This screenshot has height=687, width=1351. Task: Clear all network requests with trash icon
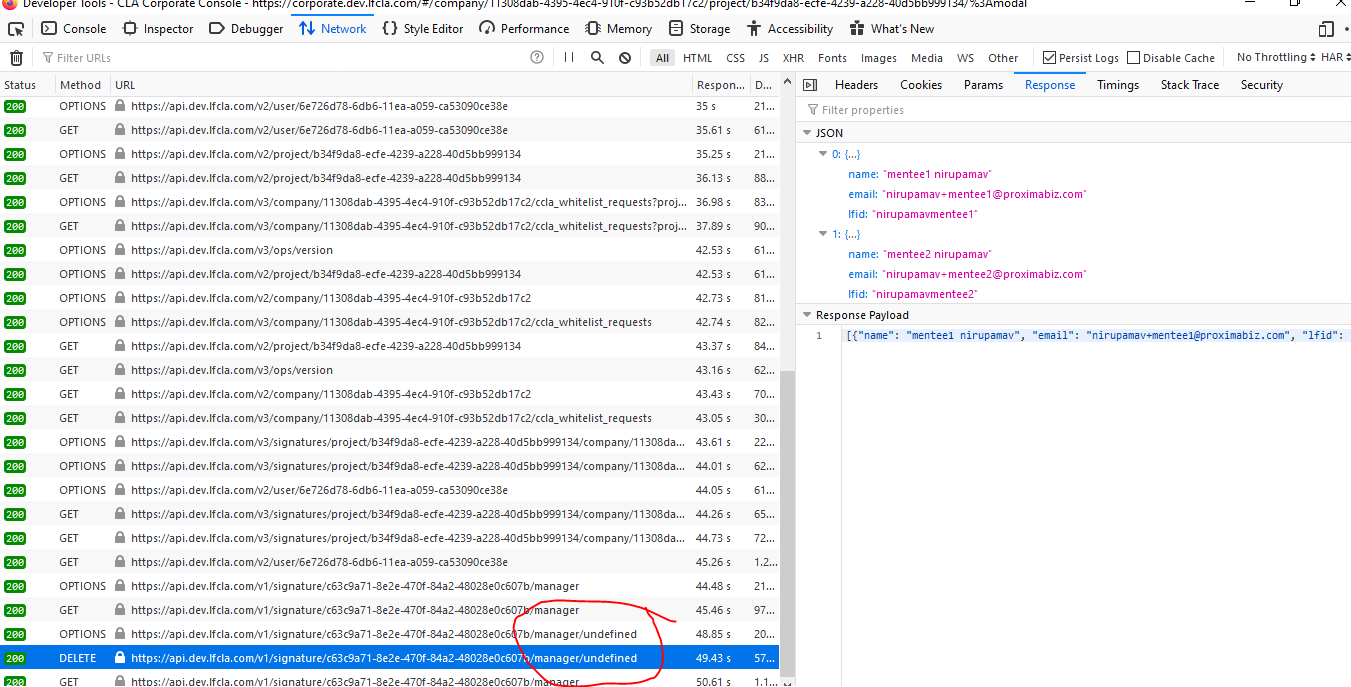click(x=16, y=57)
